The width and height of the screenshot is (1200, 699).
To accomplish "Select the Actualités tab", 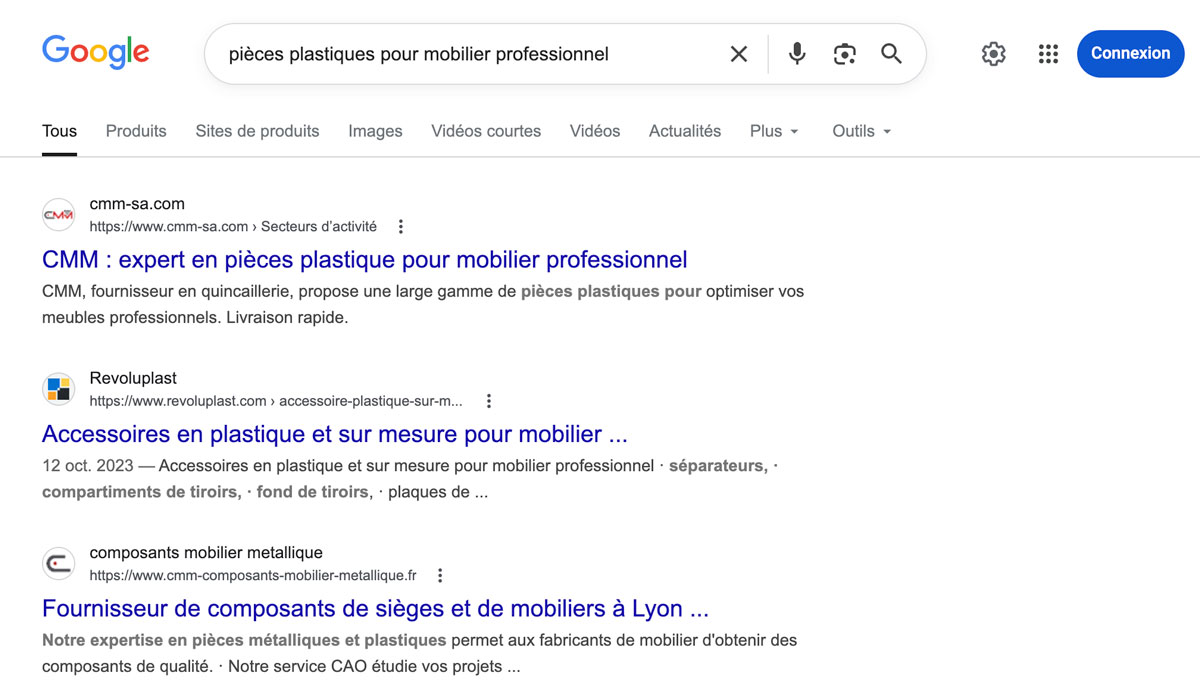I will pos(684,131).
